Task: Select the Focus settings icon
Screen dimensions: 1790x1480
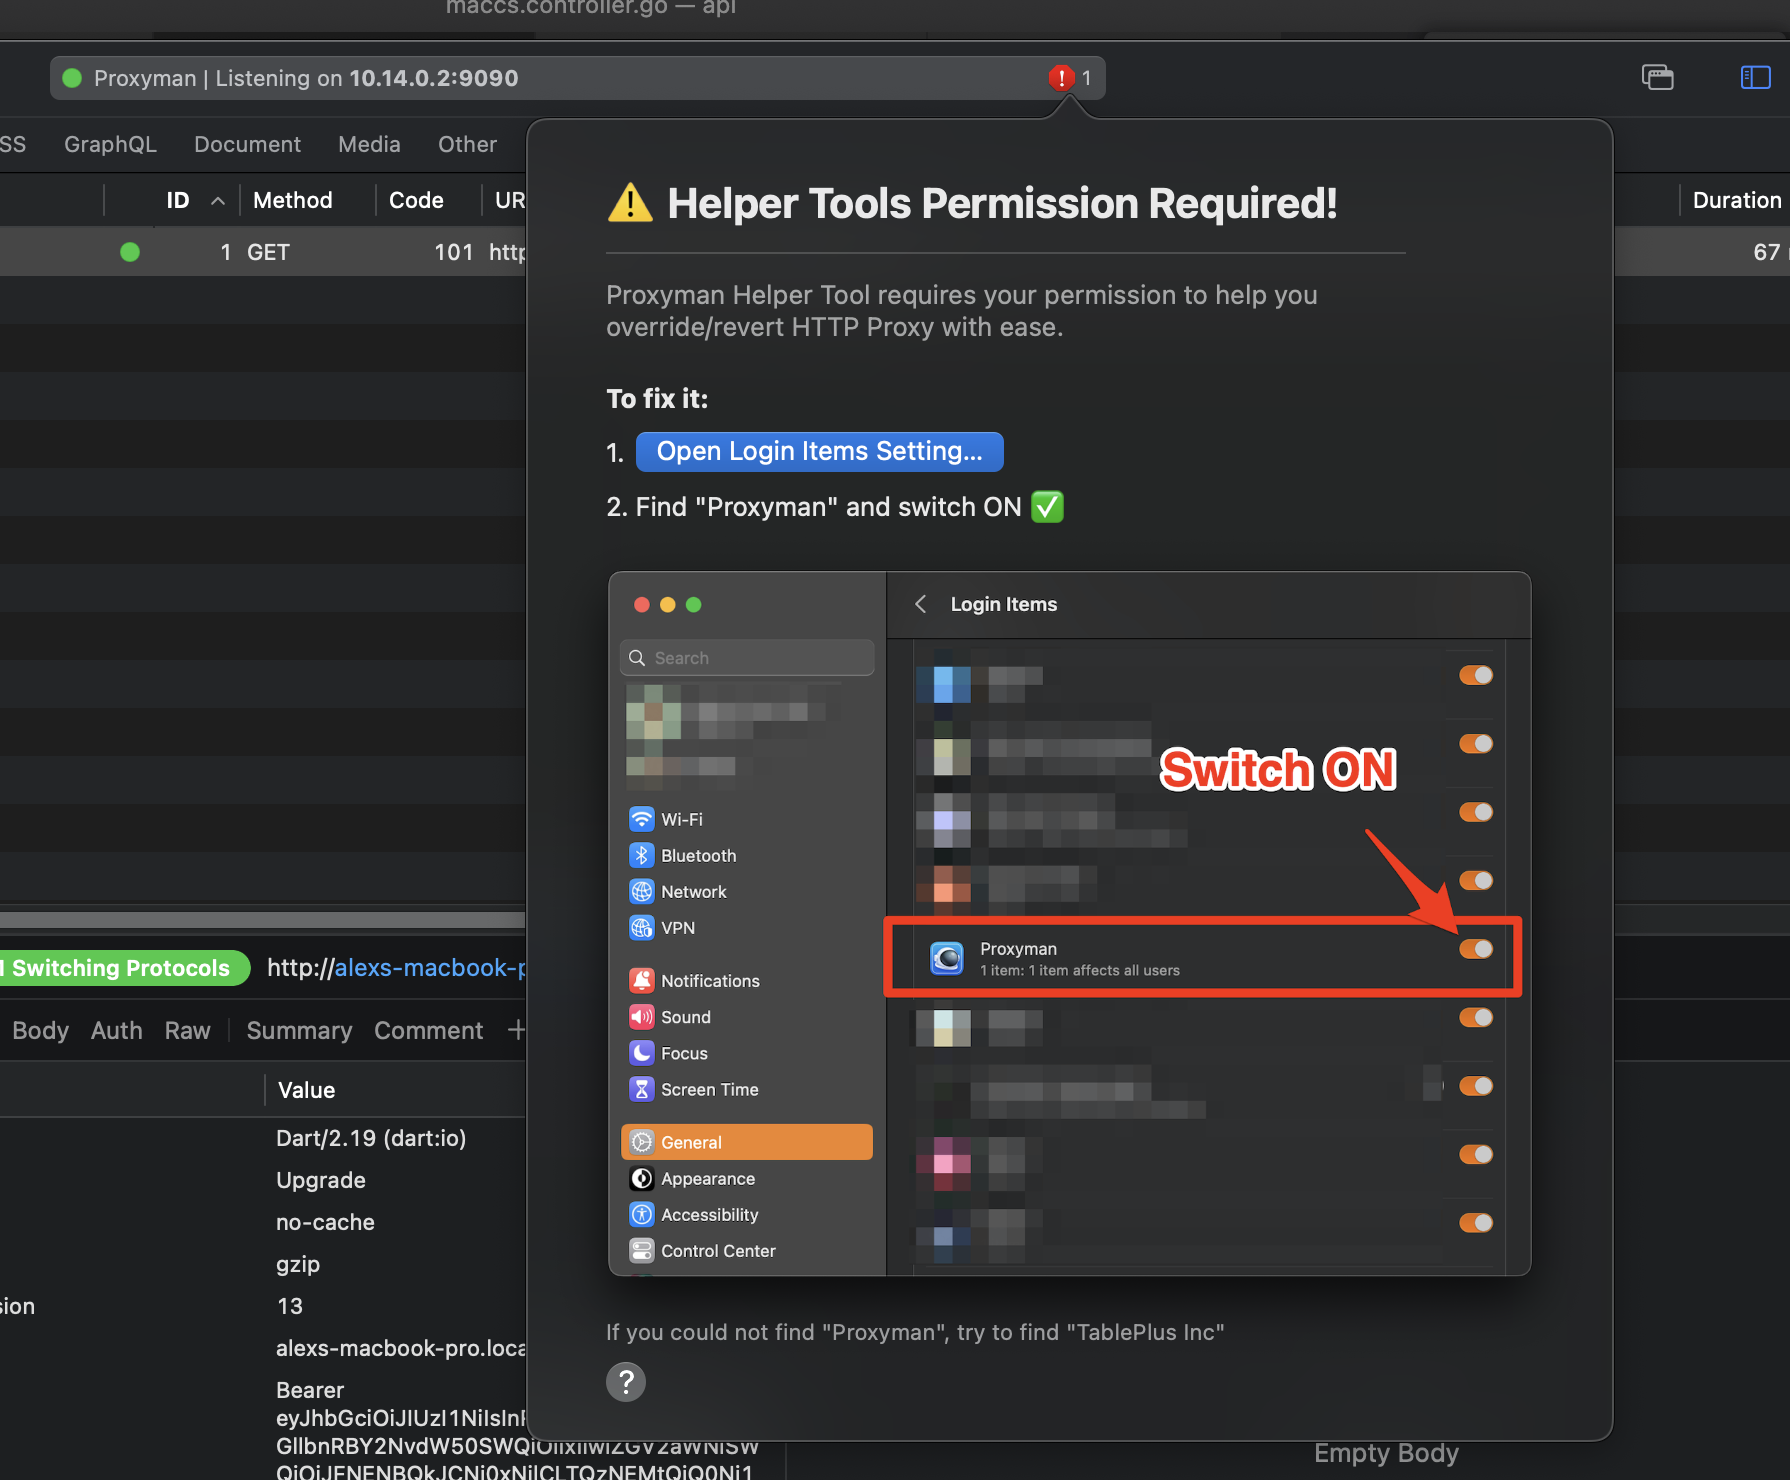Action: [x=642, y=1052]
